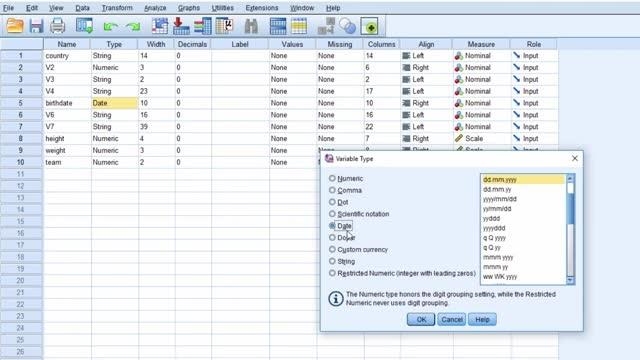Select row header number 5
The height and width of the screenshot is (360, 640).
pos(21,103)
